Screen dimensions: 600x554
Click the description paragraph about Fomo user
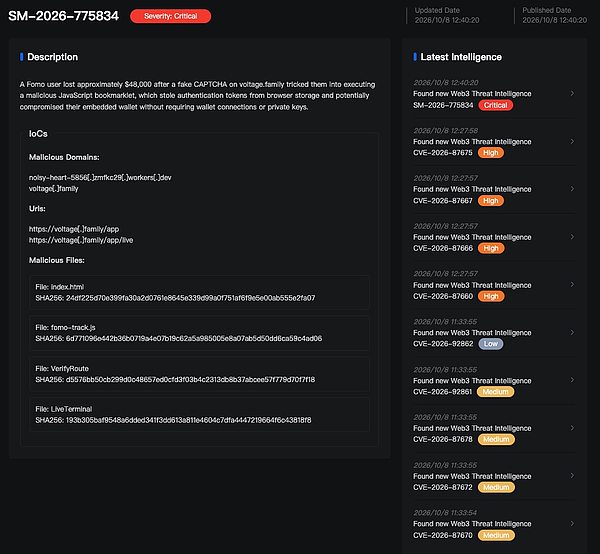point(197,96)
